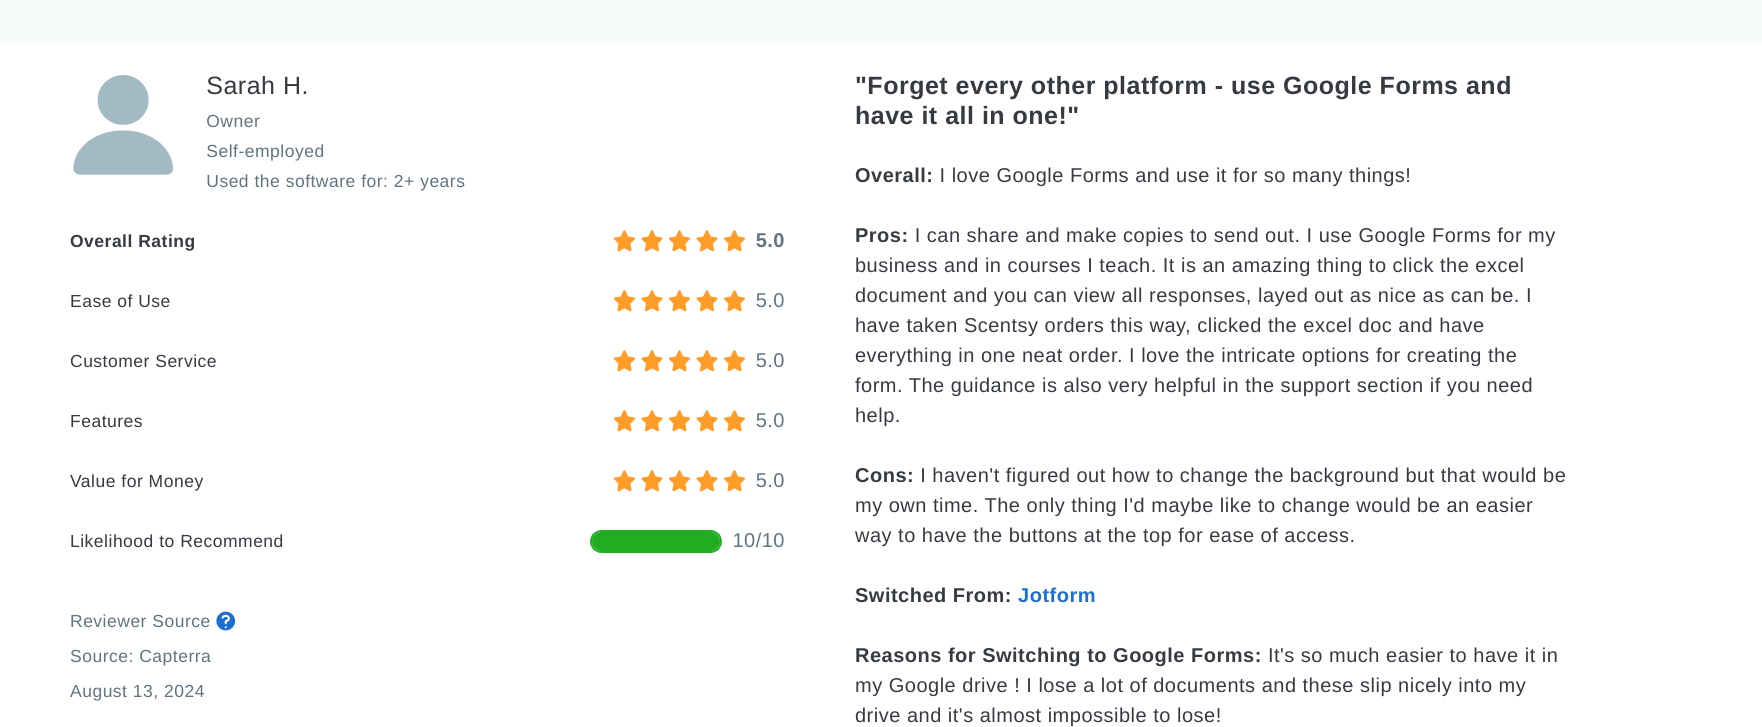Viewport: 1762px width, 727px height.
Task: Click the Overall Rating label
Action: coord(132,241)
